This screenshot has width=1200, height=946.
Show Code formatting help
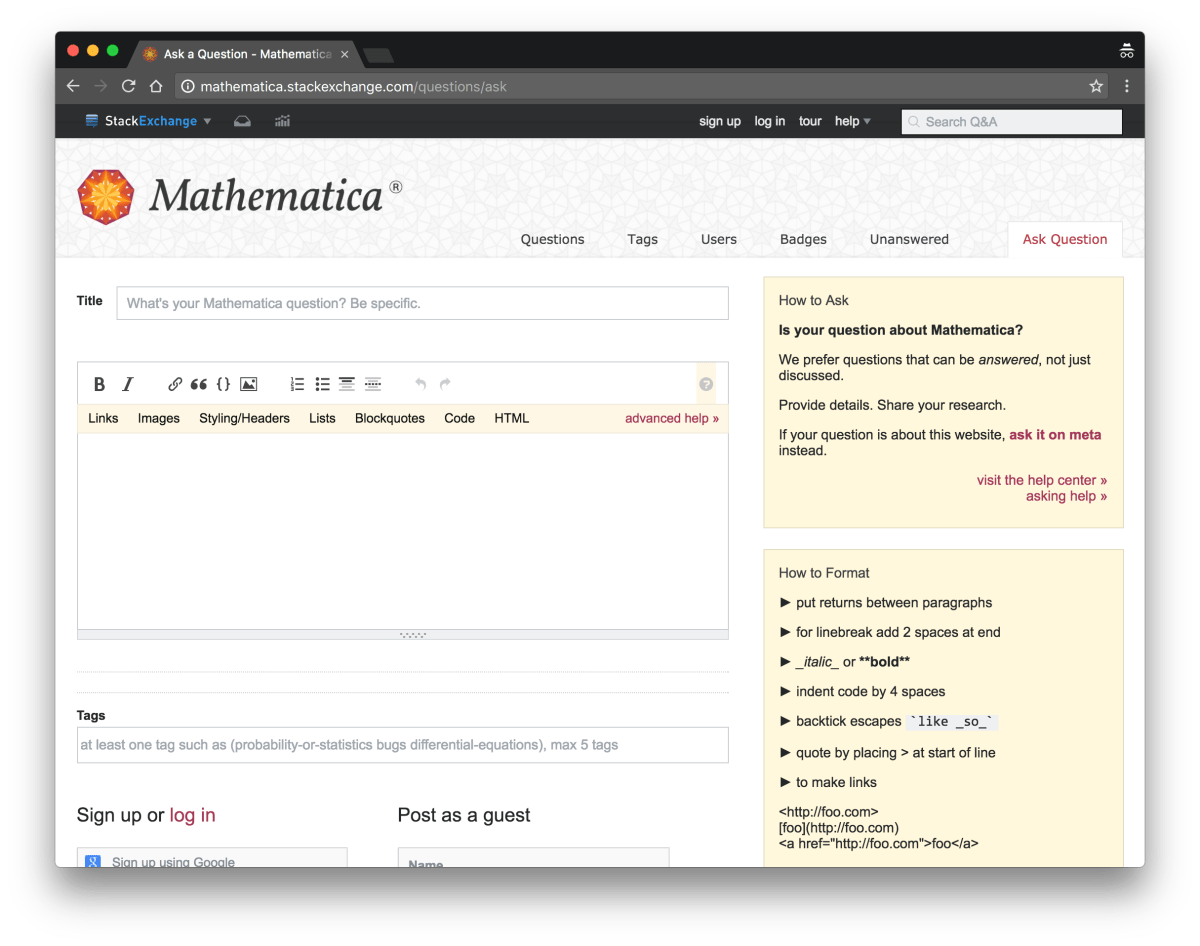[460, 418]
